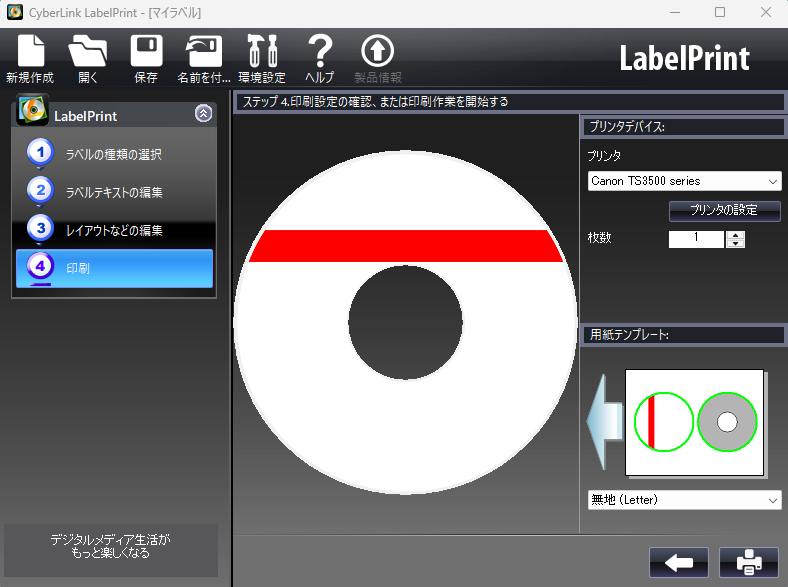
Task: Click the disc label preview
Action: [x=405, y=322]
